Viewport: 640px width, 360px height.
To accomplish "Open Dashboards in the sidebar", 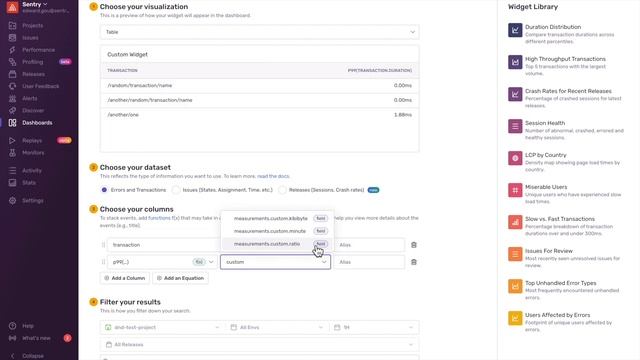I will coord(37,123).
